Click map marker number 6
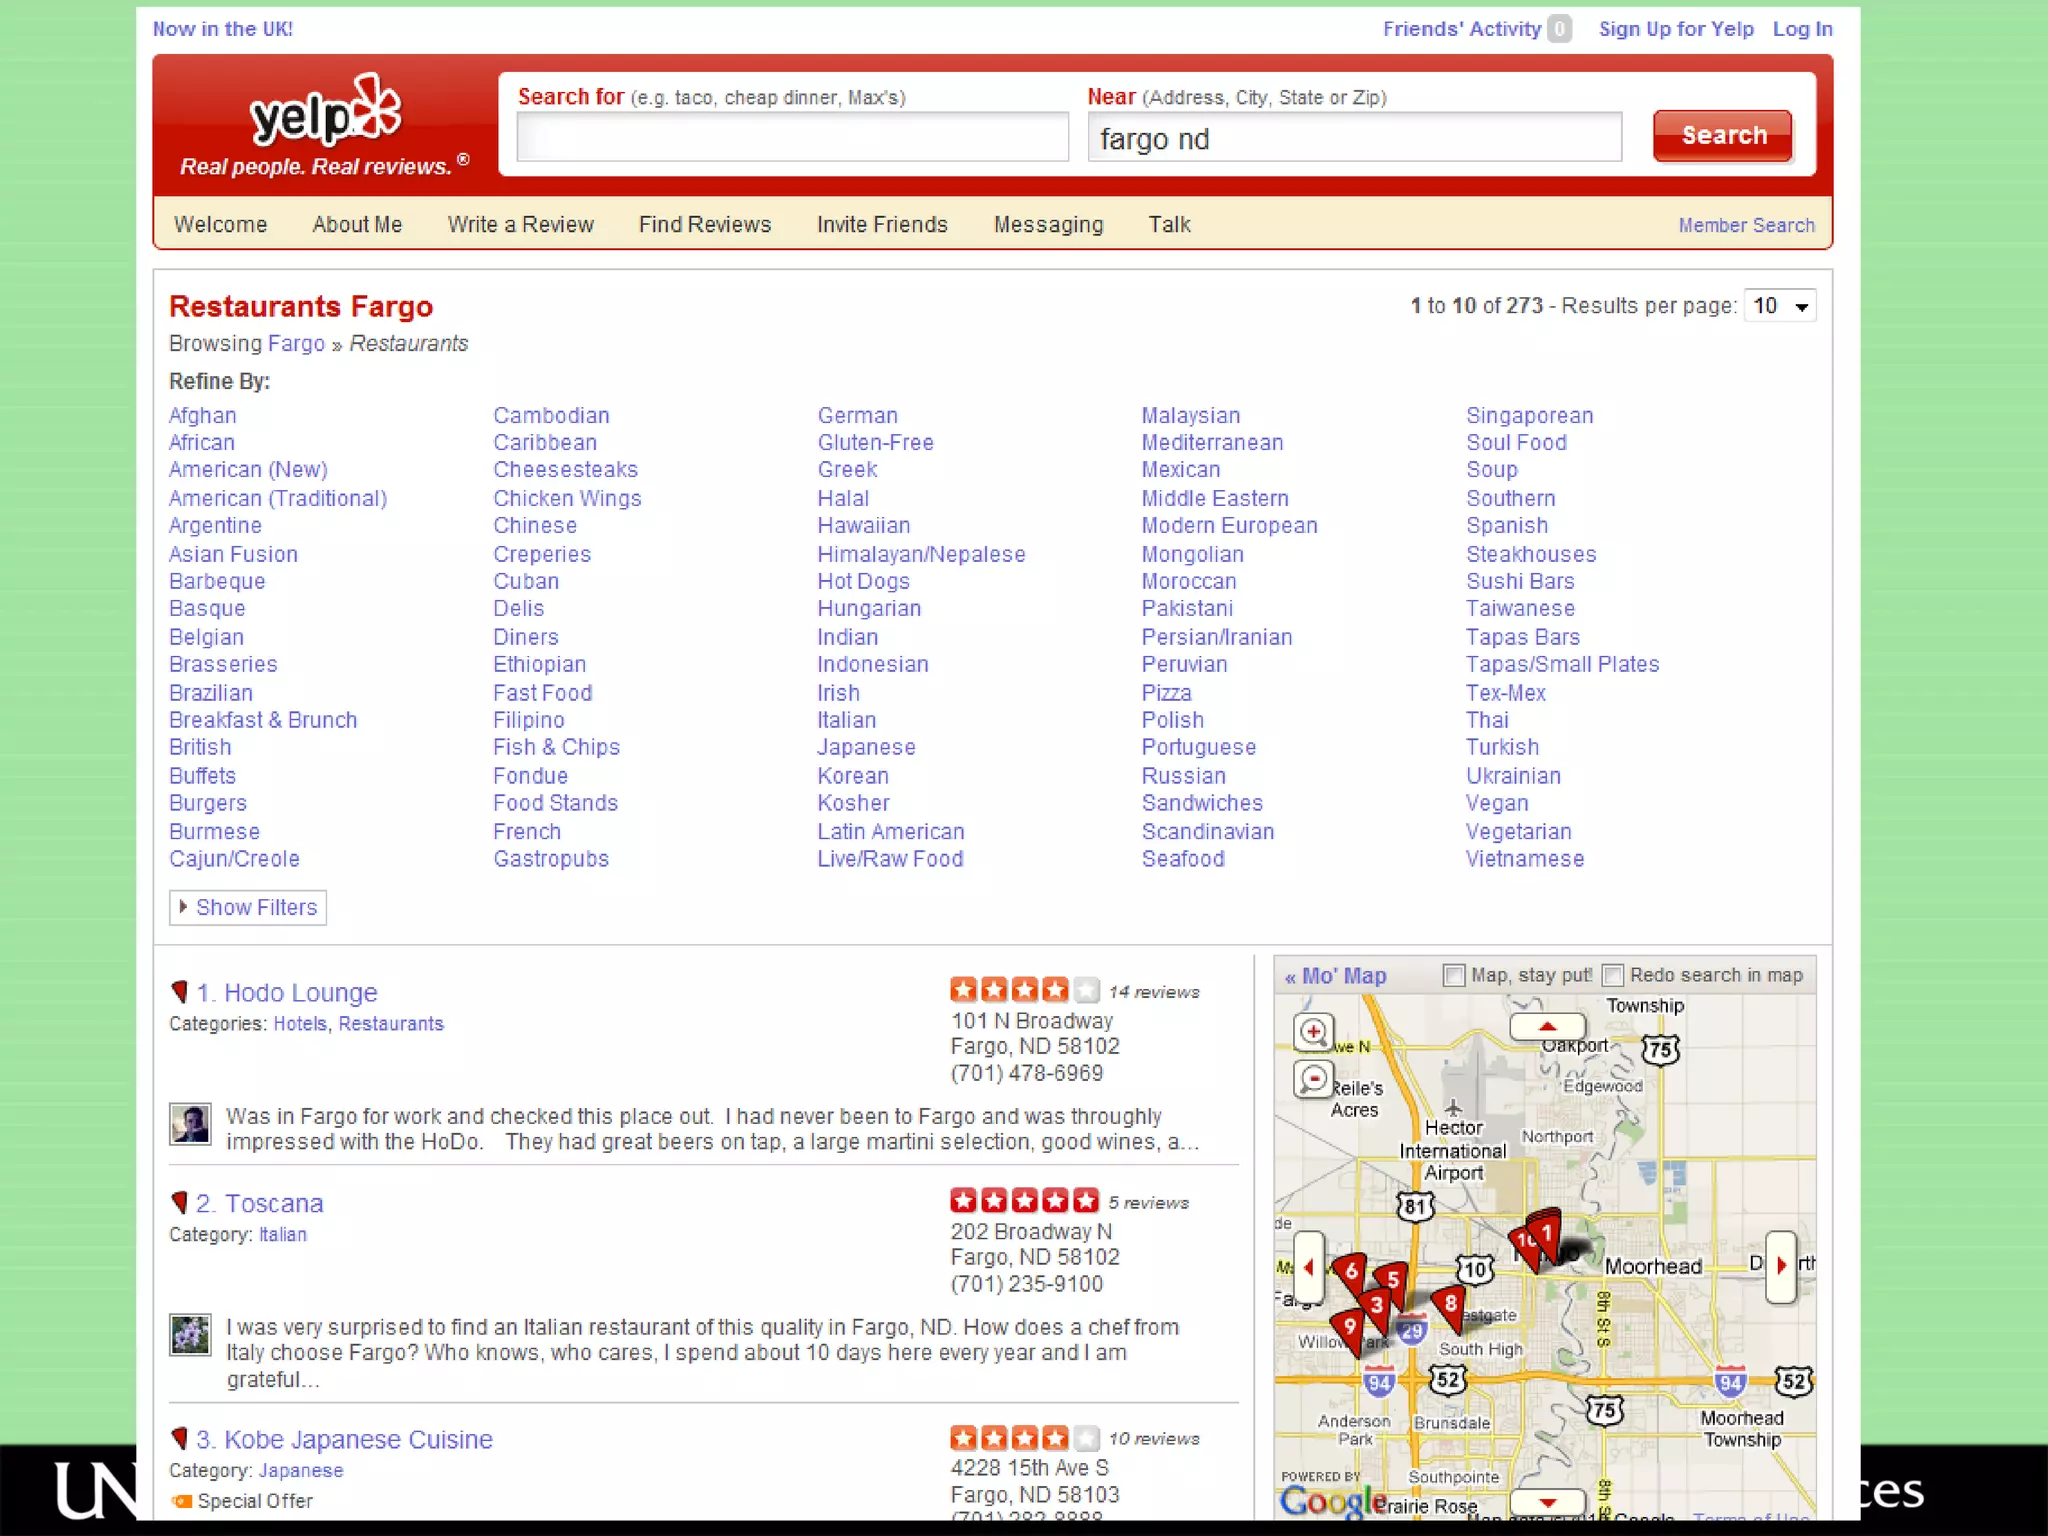 pyautogui.click(x=1351, y=1271)
